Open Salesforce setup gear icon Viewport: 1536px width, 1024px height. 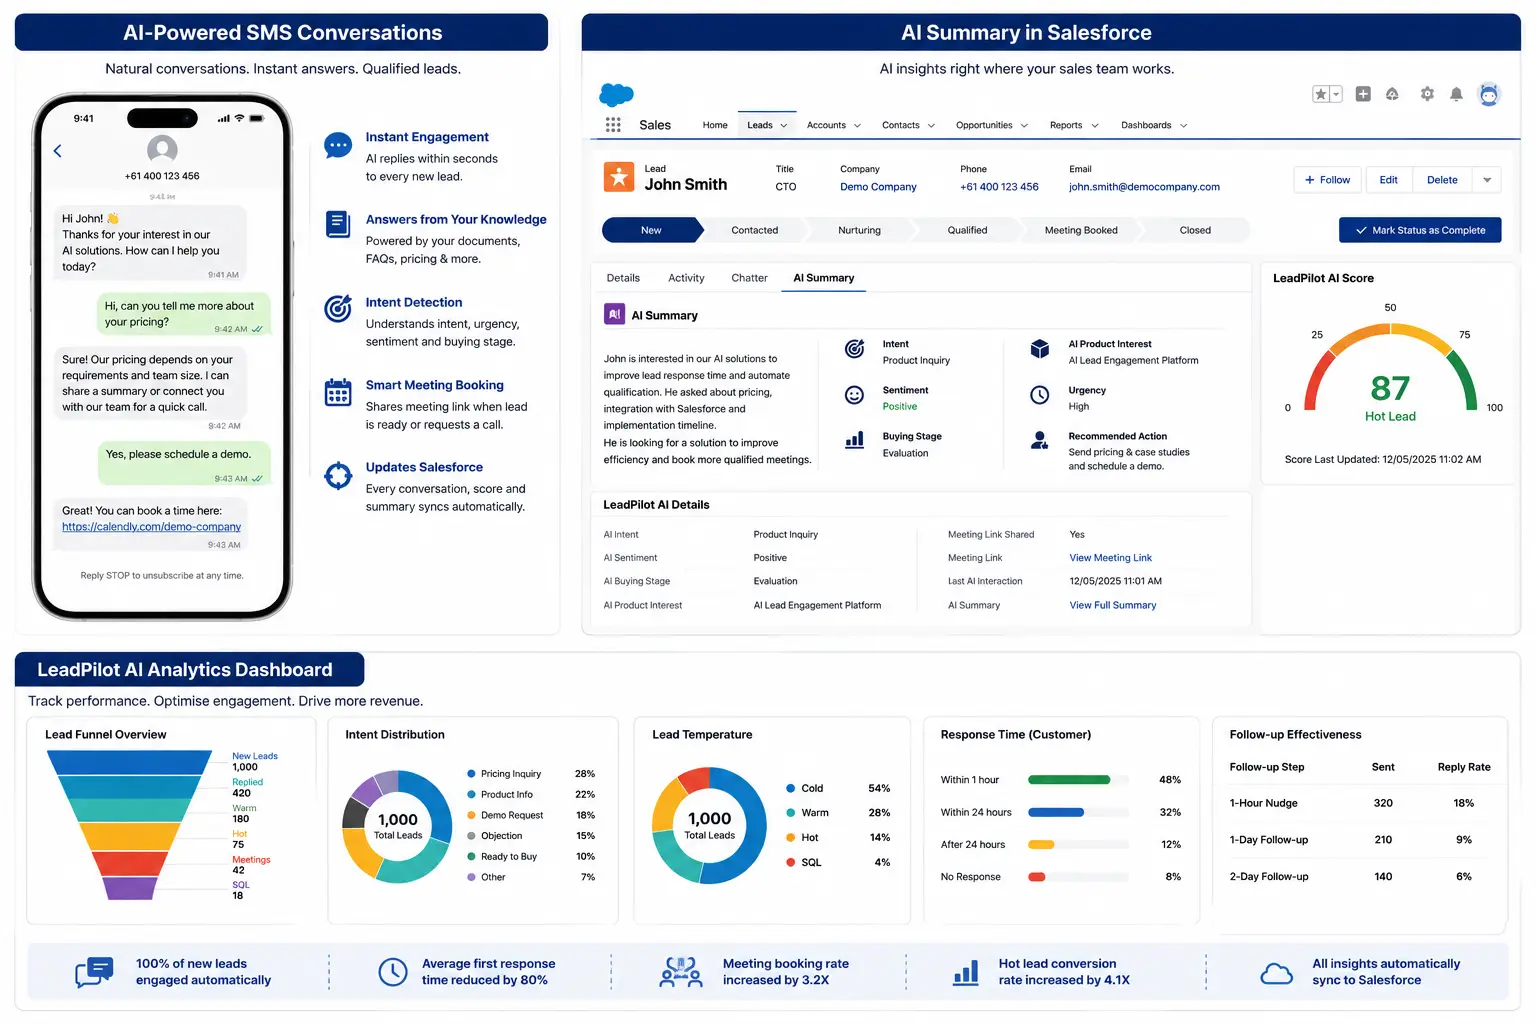coord(1427,94)
